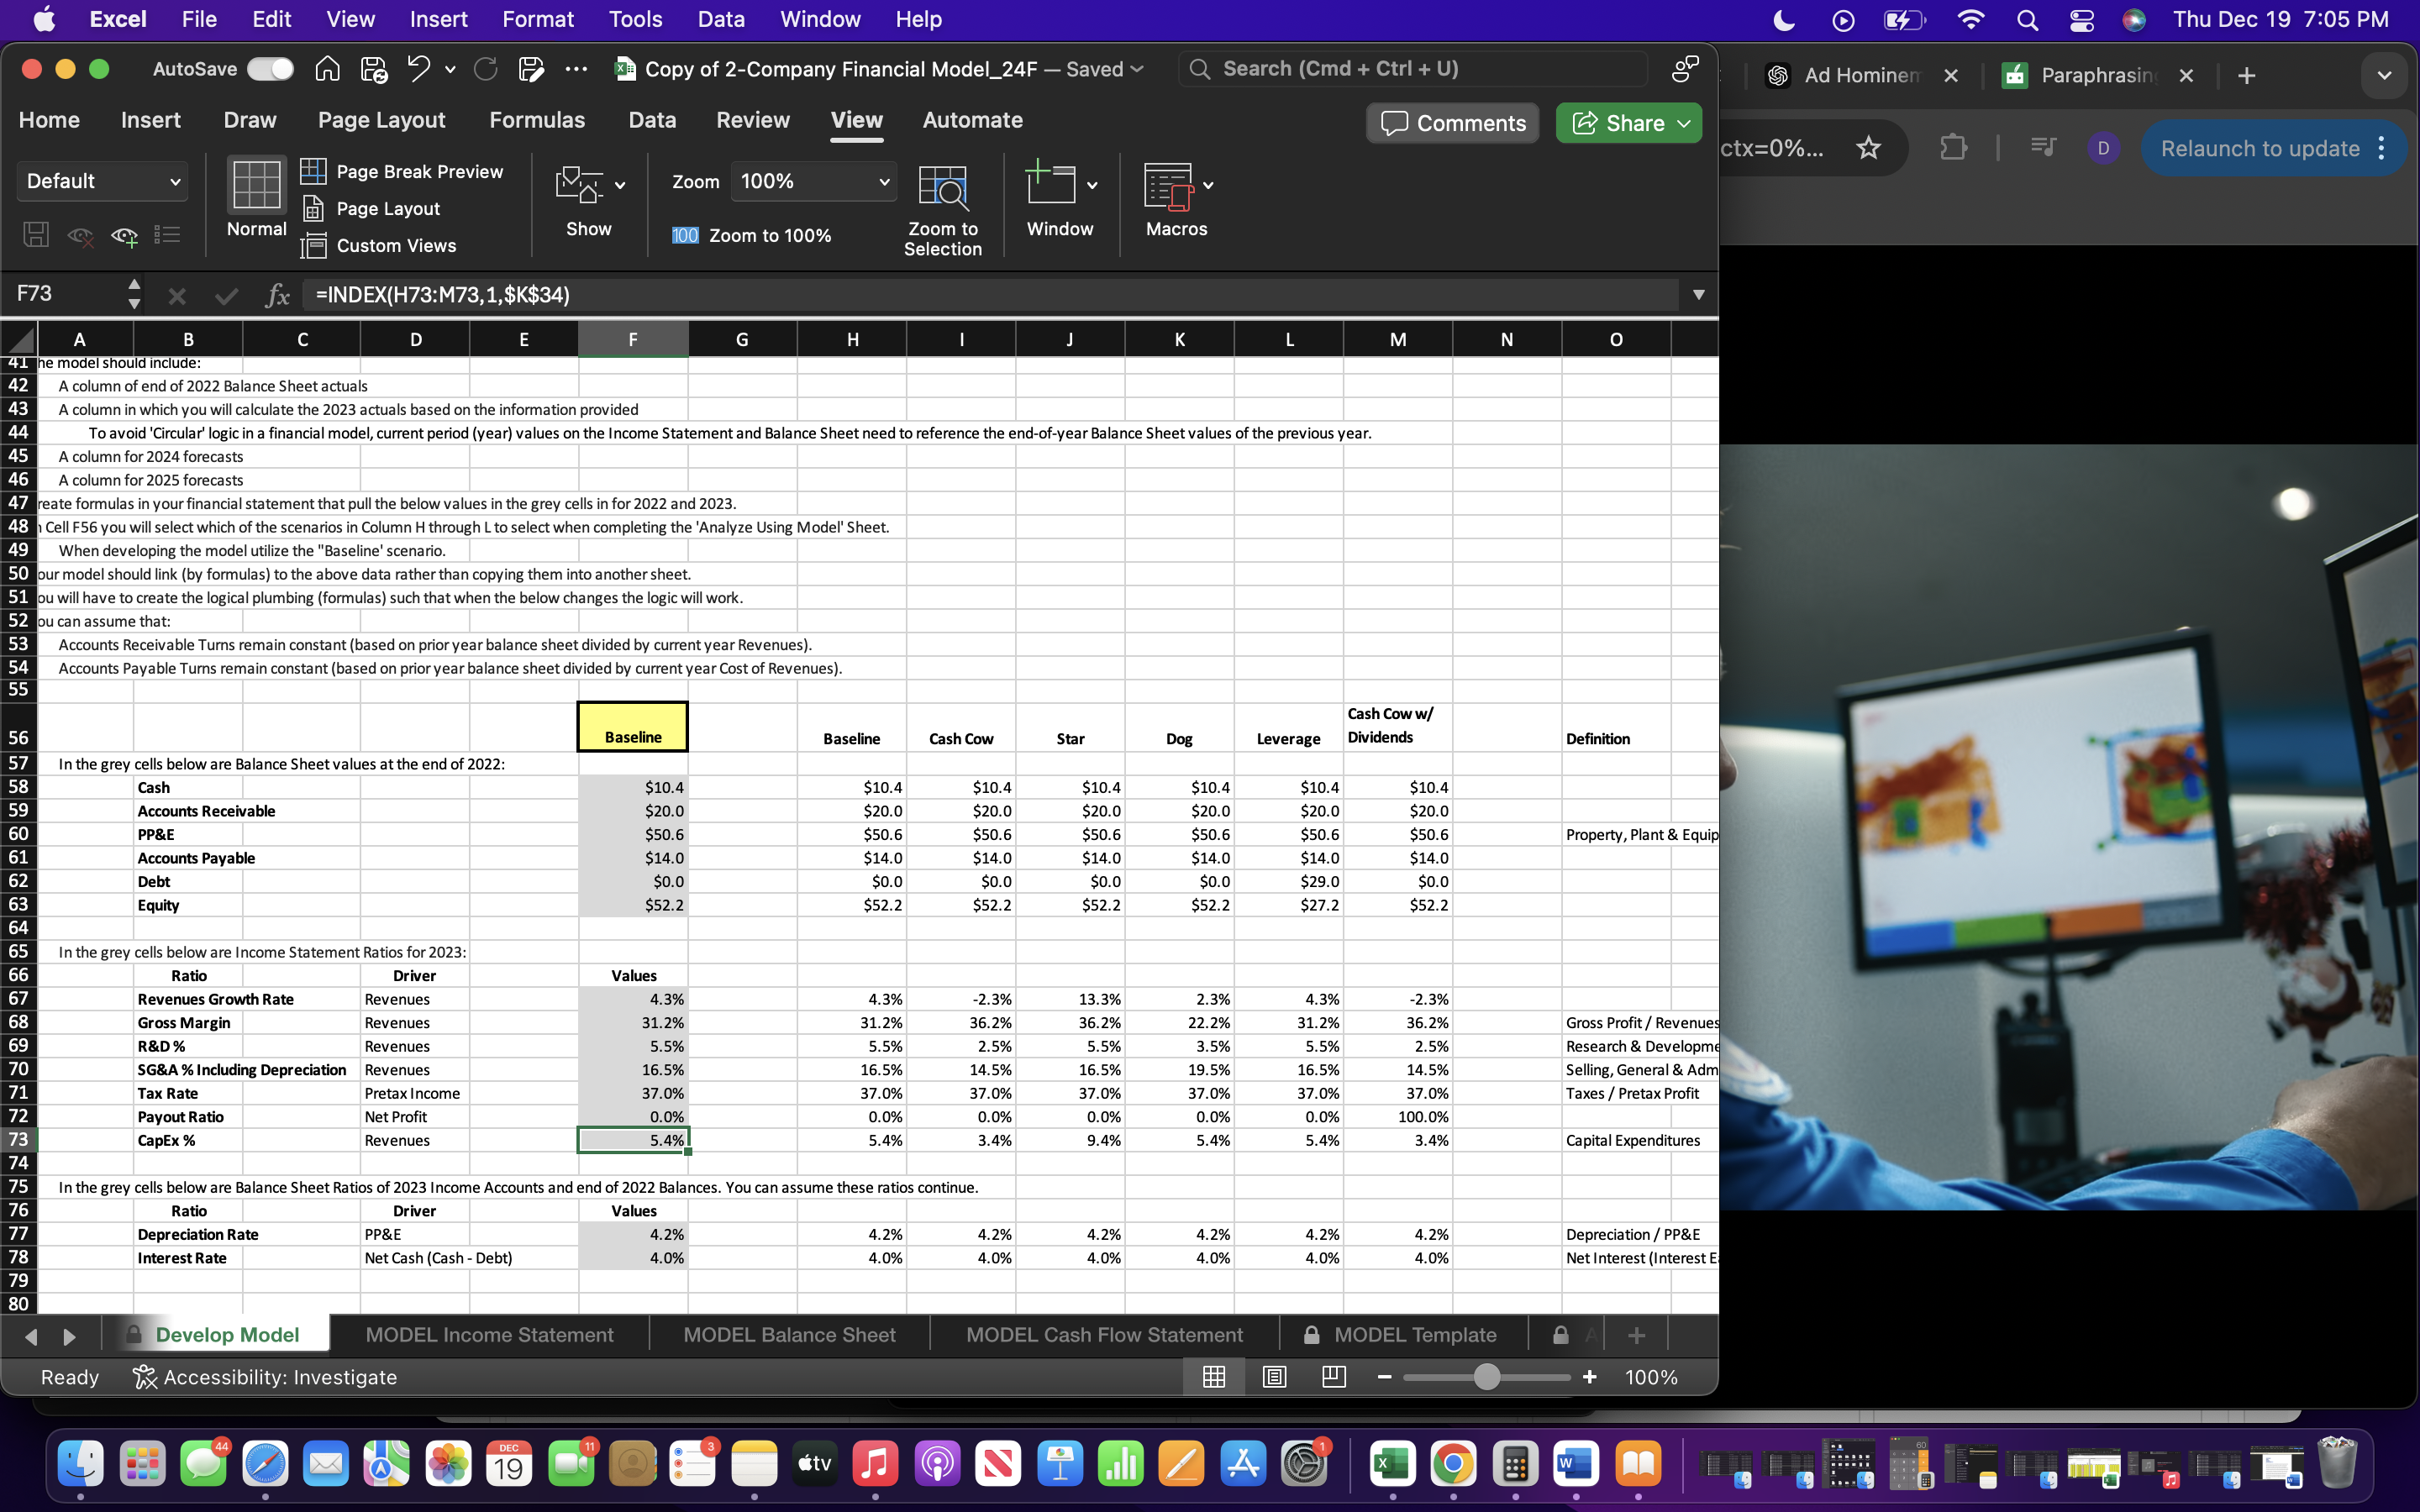The image size is (2420, 1512).
Task: Toggle AutoSave off
Action: (267, 68)
